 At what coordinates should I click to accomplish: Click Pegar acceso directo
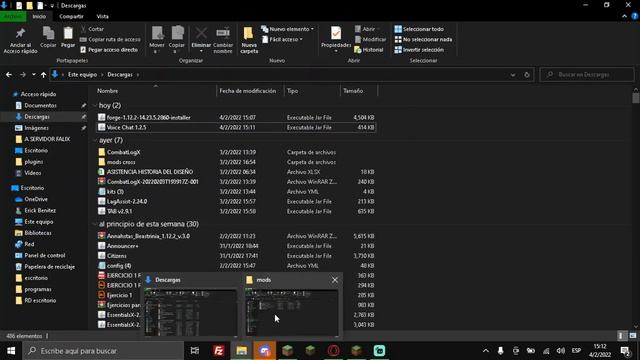[109, 50]
